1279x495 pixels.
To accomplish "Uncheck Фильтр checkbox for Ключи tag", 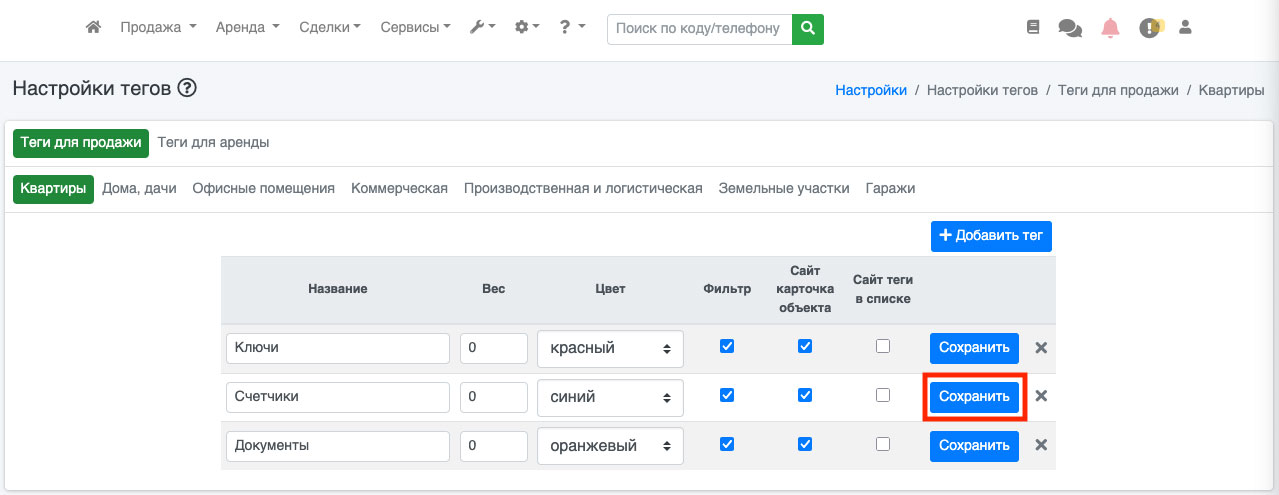I will coord(727,346).
